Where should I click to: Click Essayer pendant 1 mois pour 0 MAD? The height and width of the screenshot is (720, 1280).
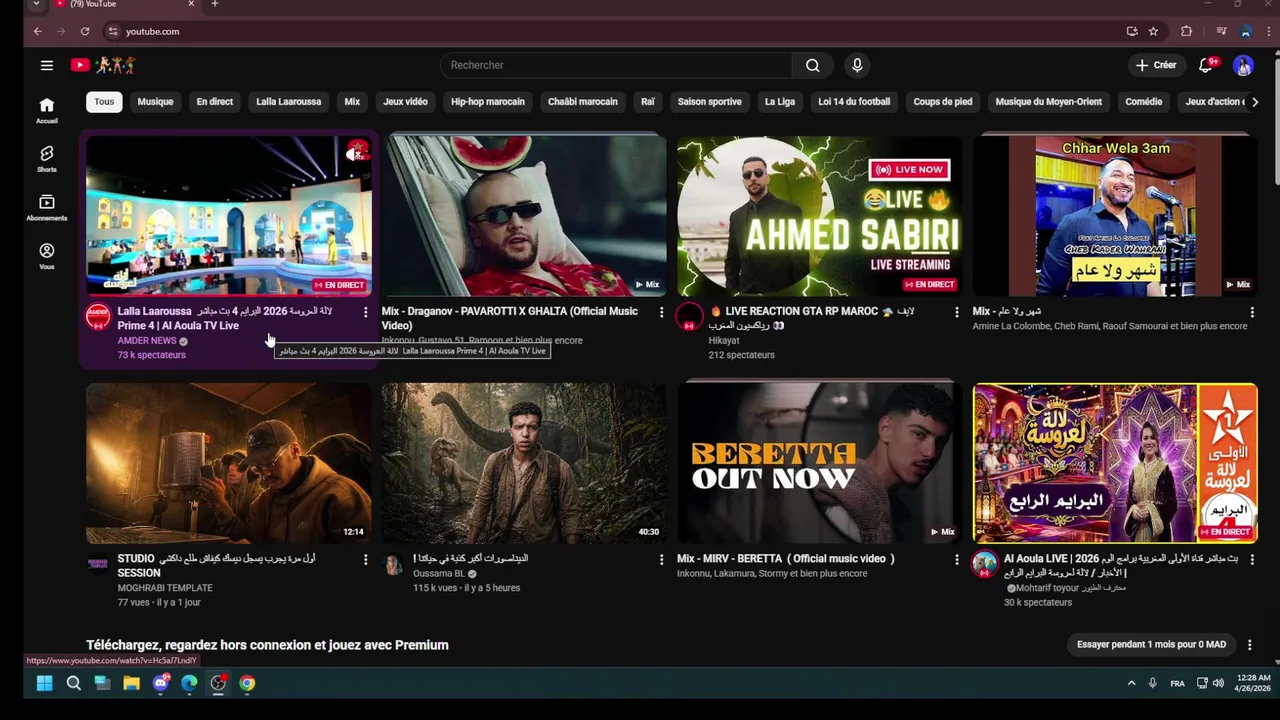tap(1151, 645)
